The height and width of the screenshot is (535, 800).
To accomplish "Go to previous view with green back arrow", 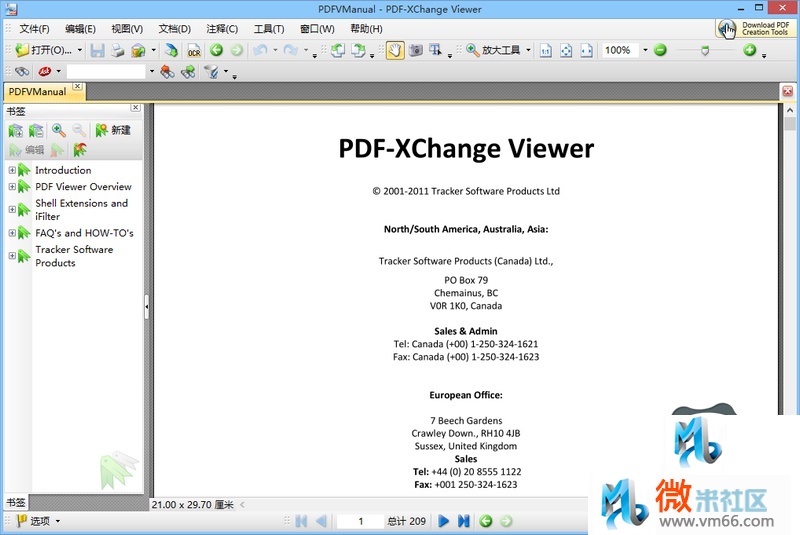I will [216, 50].
